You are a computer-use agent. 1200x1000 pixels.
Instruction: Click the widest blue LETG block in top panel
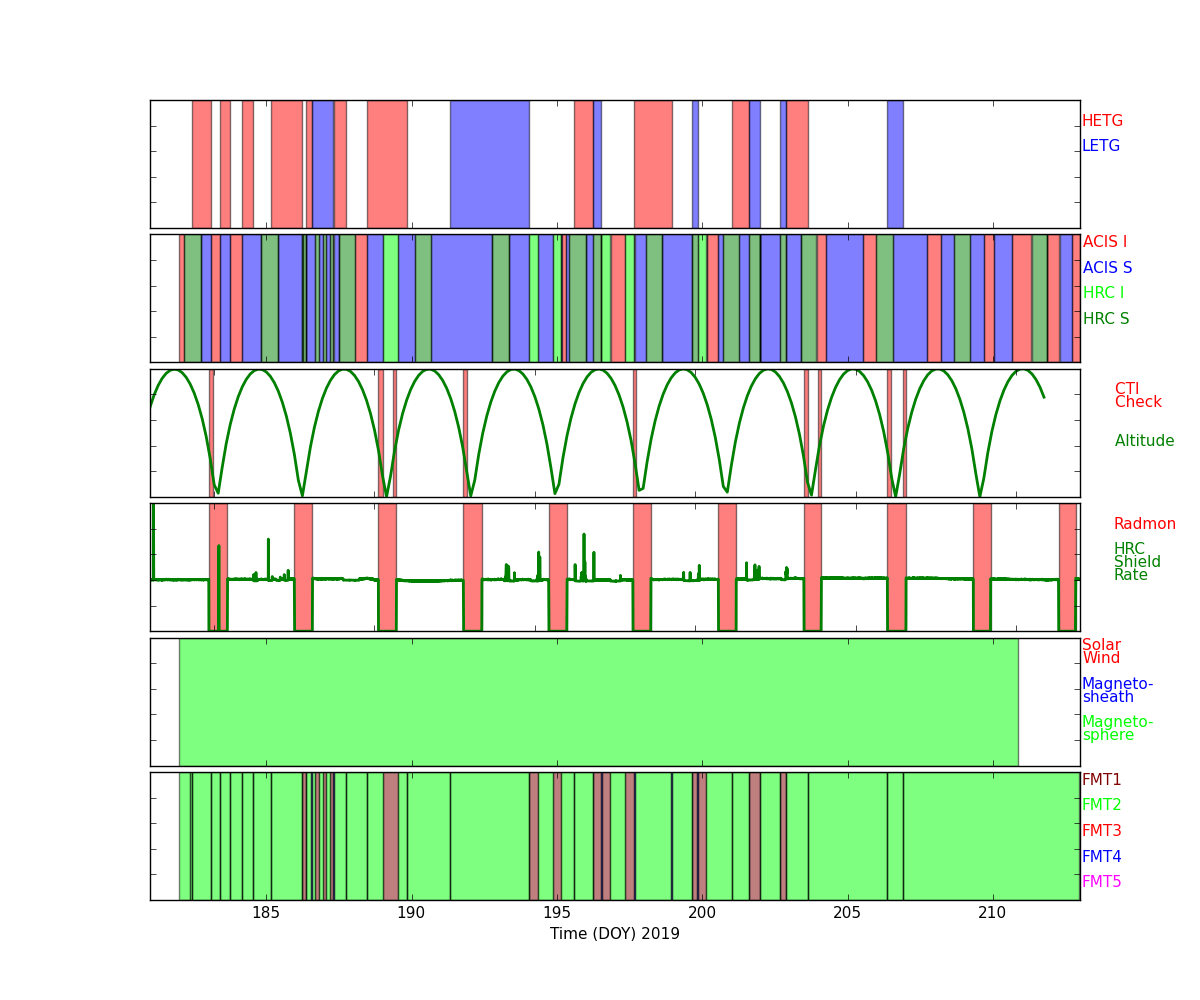489,164
